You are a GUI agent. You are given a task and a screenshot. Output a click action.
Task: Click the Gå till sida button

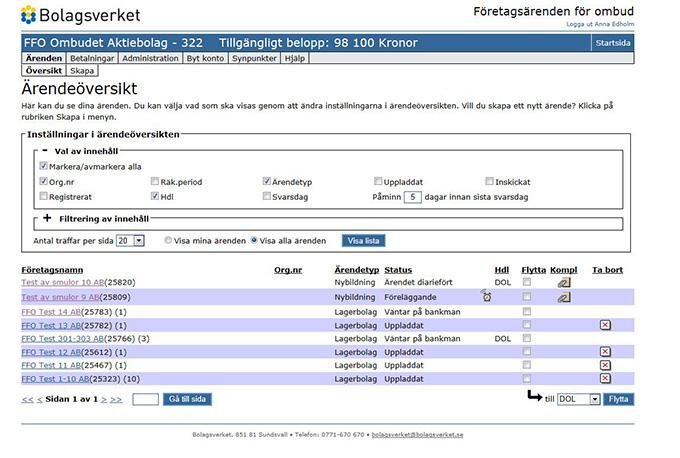point(187,399)
